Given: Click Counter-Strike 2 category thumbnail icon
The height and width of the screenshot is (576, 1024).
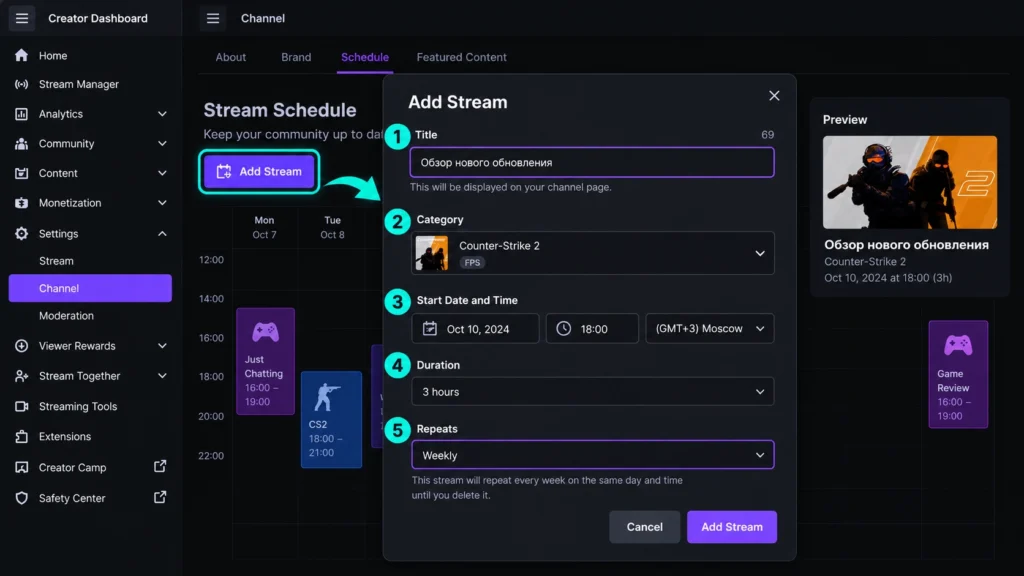Looking at the screenshot, I should pyautogui.click(x=432, y=253).
